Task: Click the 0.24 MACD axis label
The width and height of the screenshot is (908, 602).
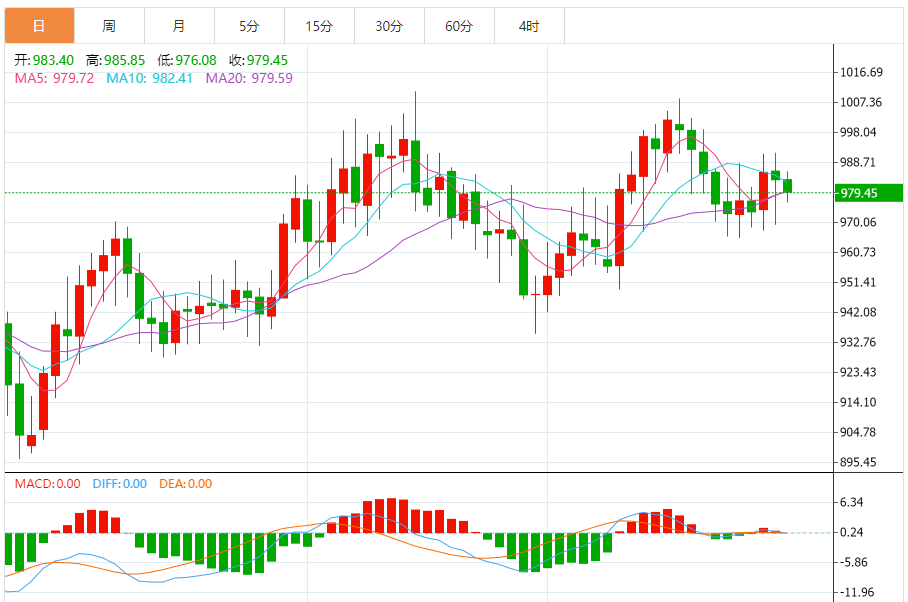Action: click(852, 533)
